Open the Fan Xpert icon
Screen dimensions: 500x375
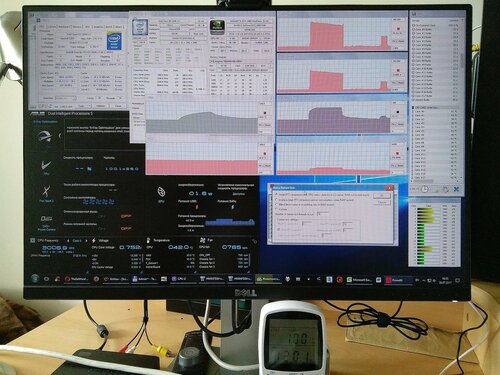tap(46, 192)
